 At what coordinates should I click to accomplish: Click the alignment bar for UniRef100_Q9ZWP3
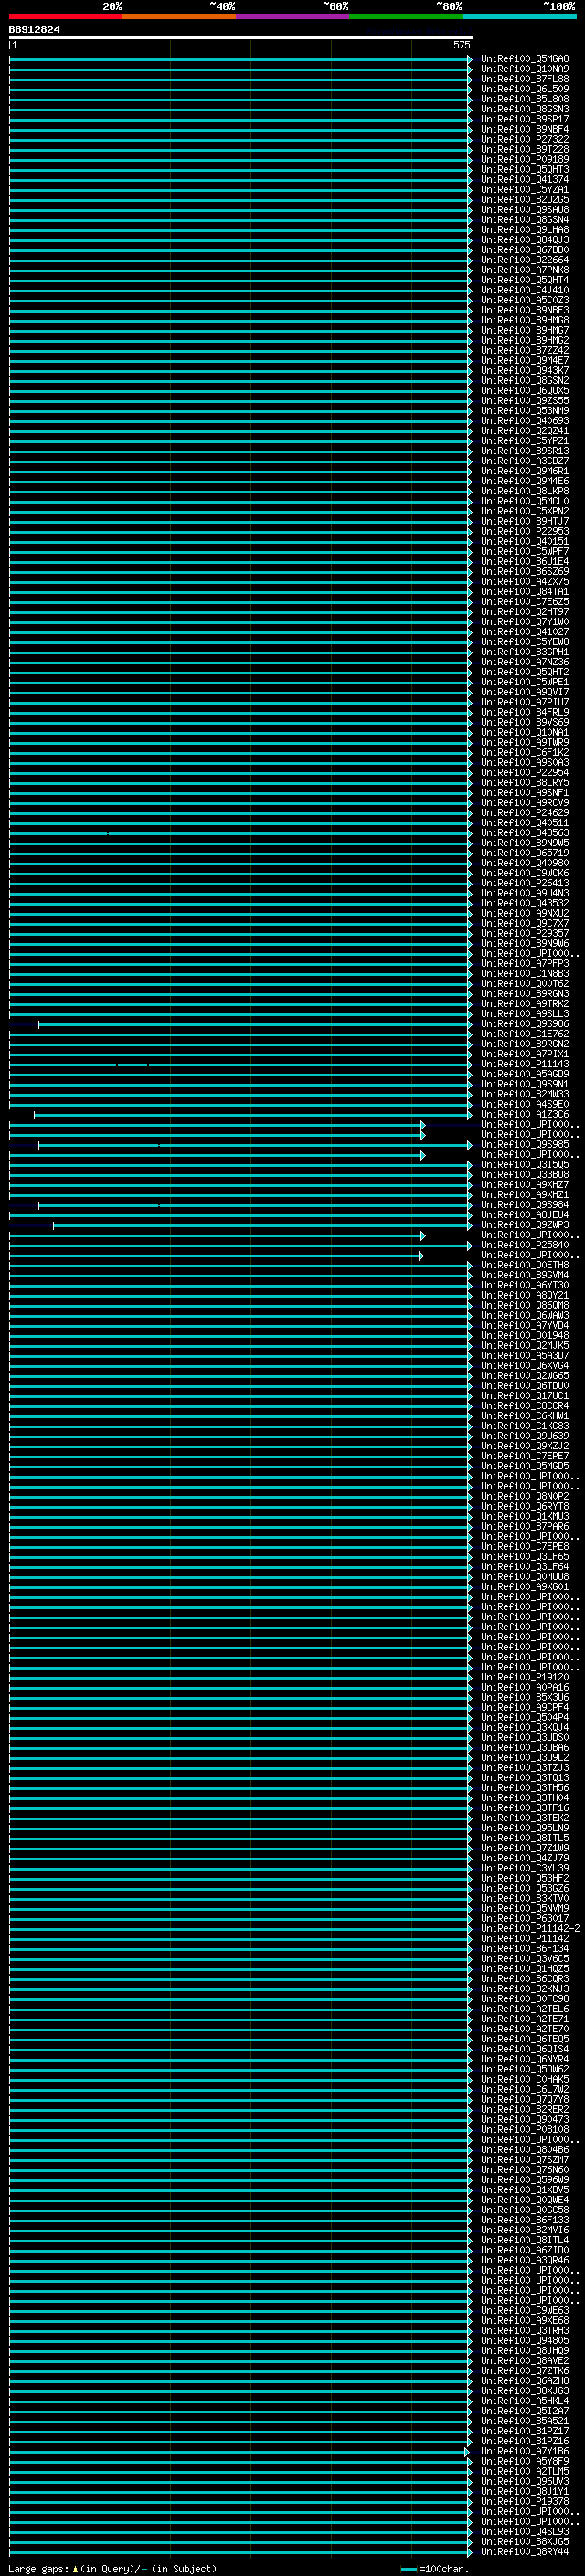point(262,1225)
